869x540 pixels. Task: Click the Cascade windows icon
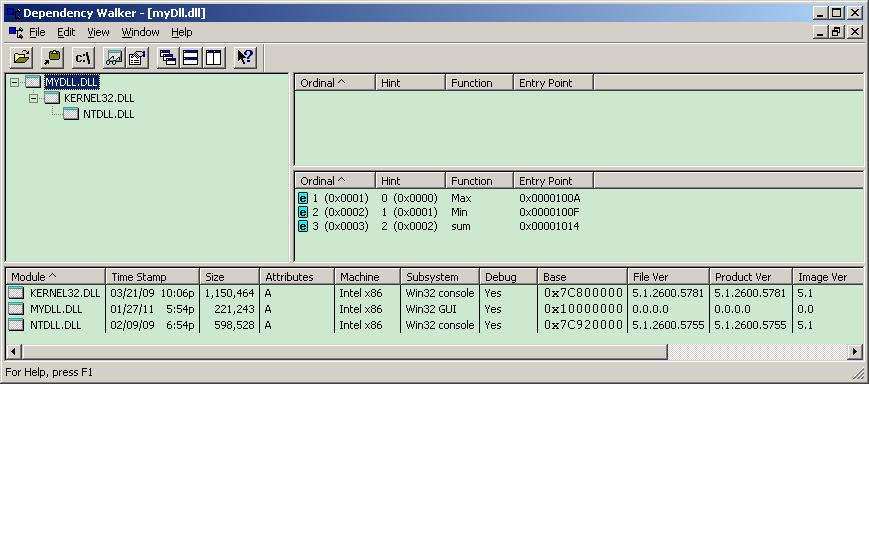168,58
